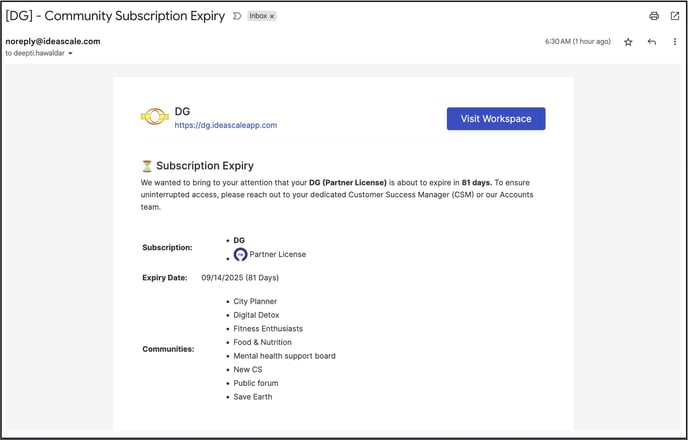Click the 'Communities:' label
Viewport: 688px width, 440px height.
click(x=168, y=349)
